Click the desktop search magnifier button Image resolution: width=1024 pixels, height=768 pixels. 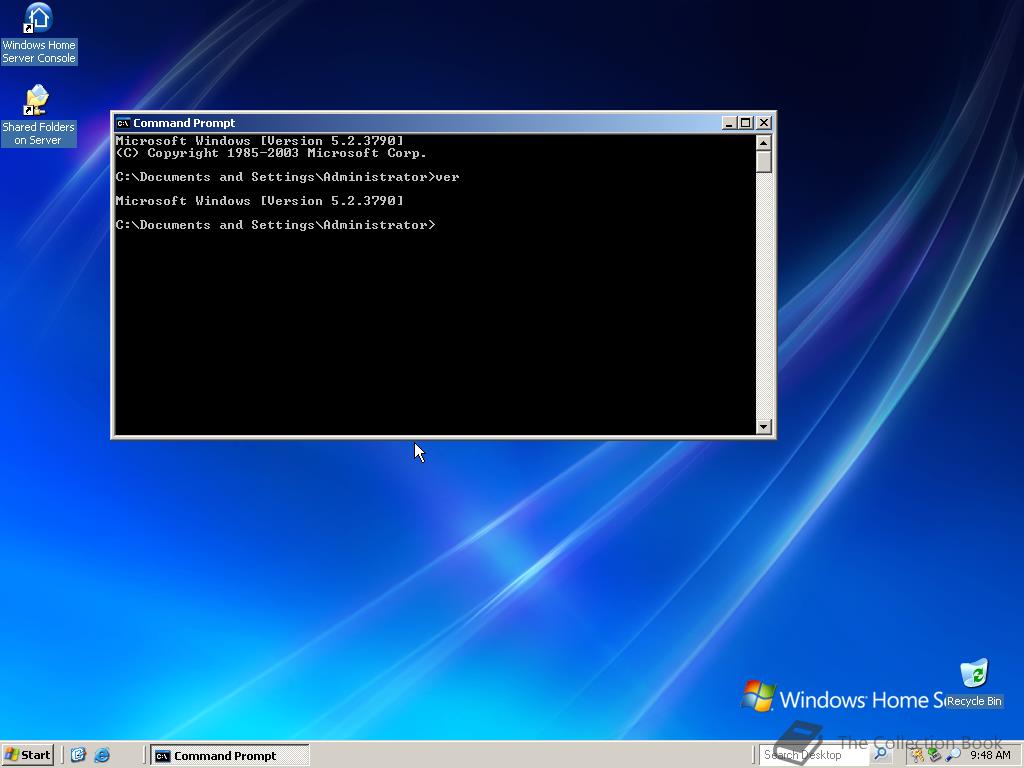click(x=880, y=755)
